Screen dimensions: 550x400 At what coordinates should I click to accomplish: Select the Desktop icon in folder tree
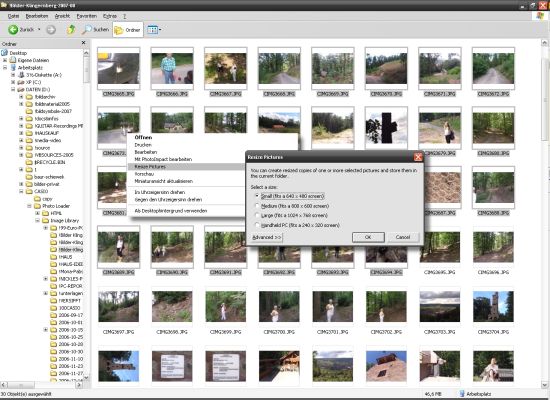(x=4, y=53)
